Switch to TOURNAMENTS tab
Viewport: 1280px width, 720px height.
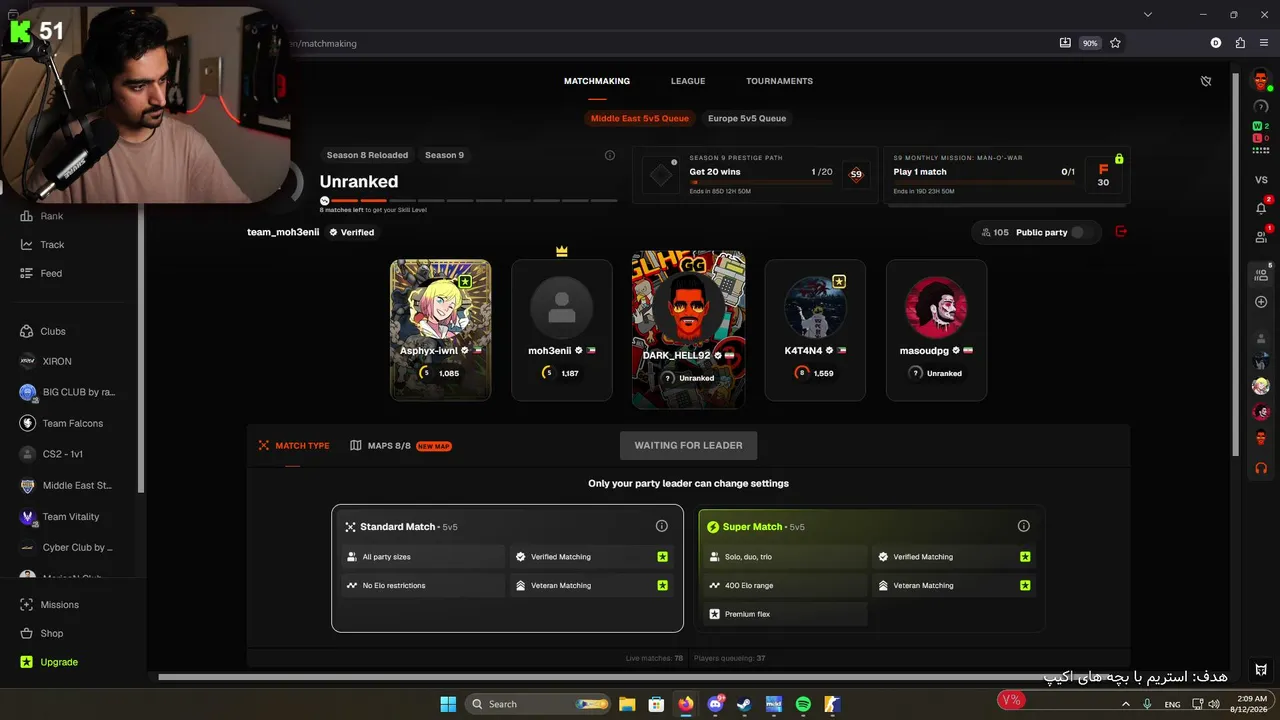tap(779, 81)
